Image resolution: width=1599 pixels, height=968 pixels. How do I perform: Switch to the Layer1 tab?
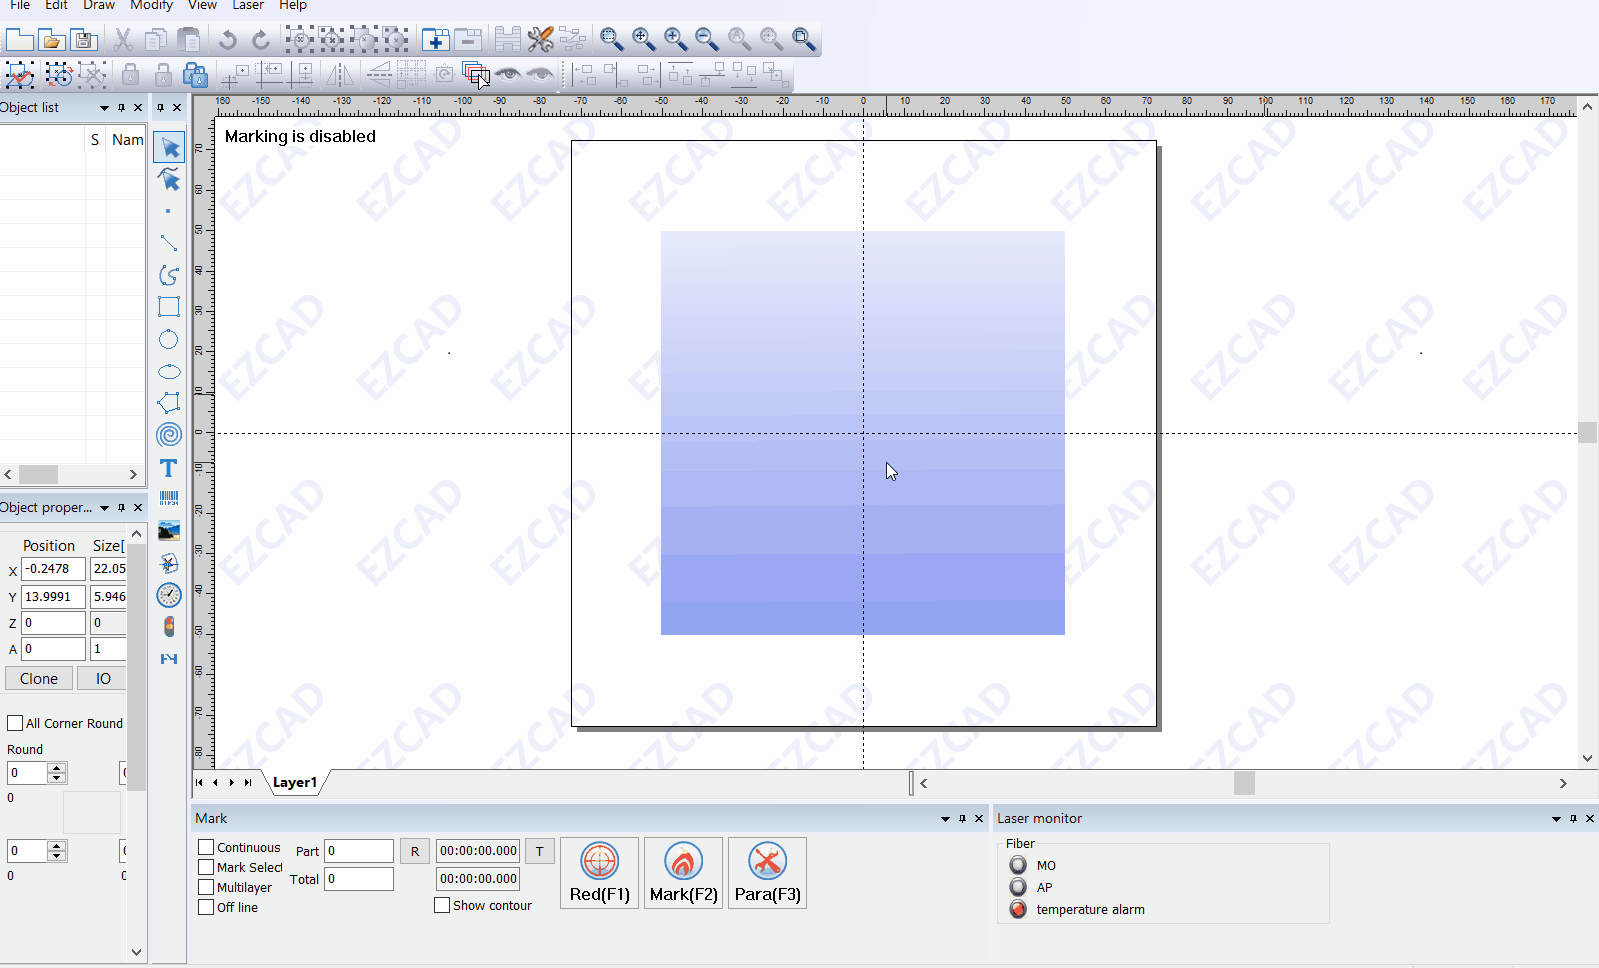(295, 783)
